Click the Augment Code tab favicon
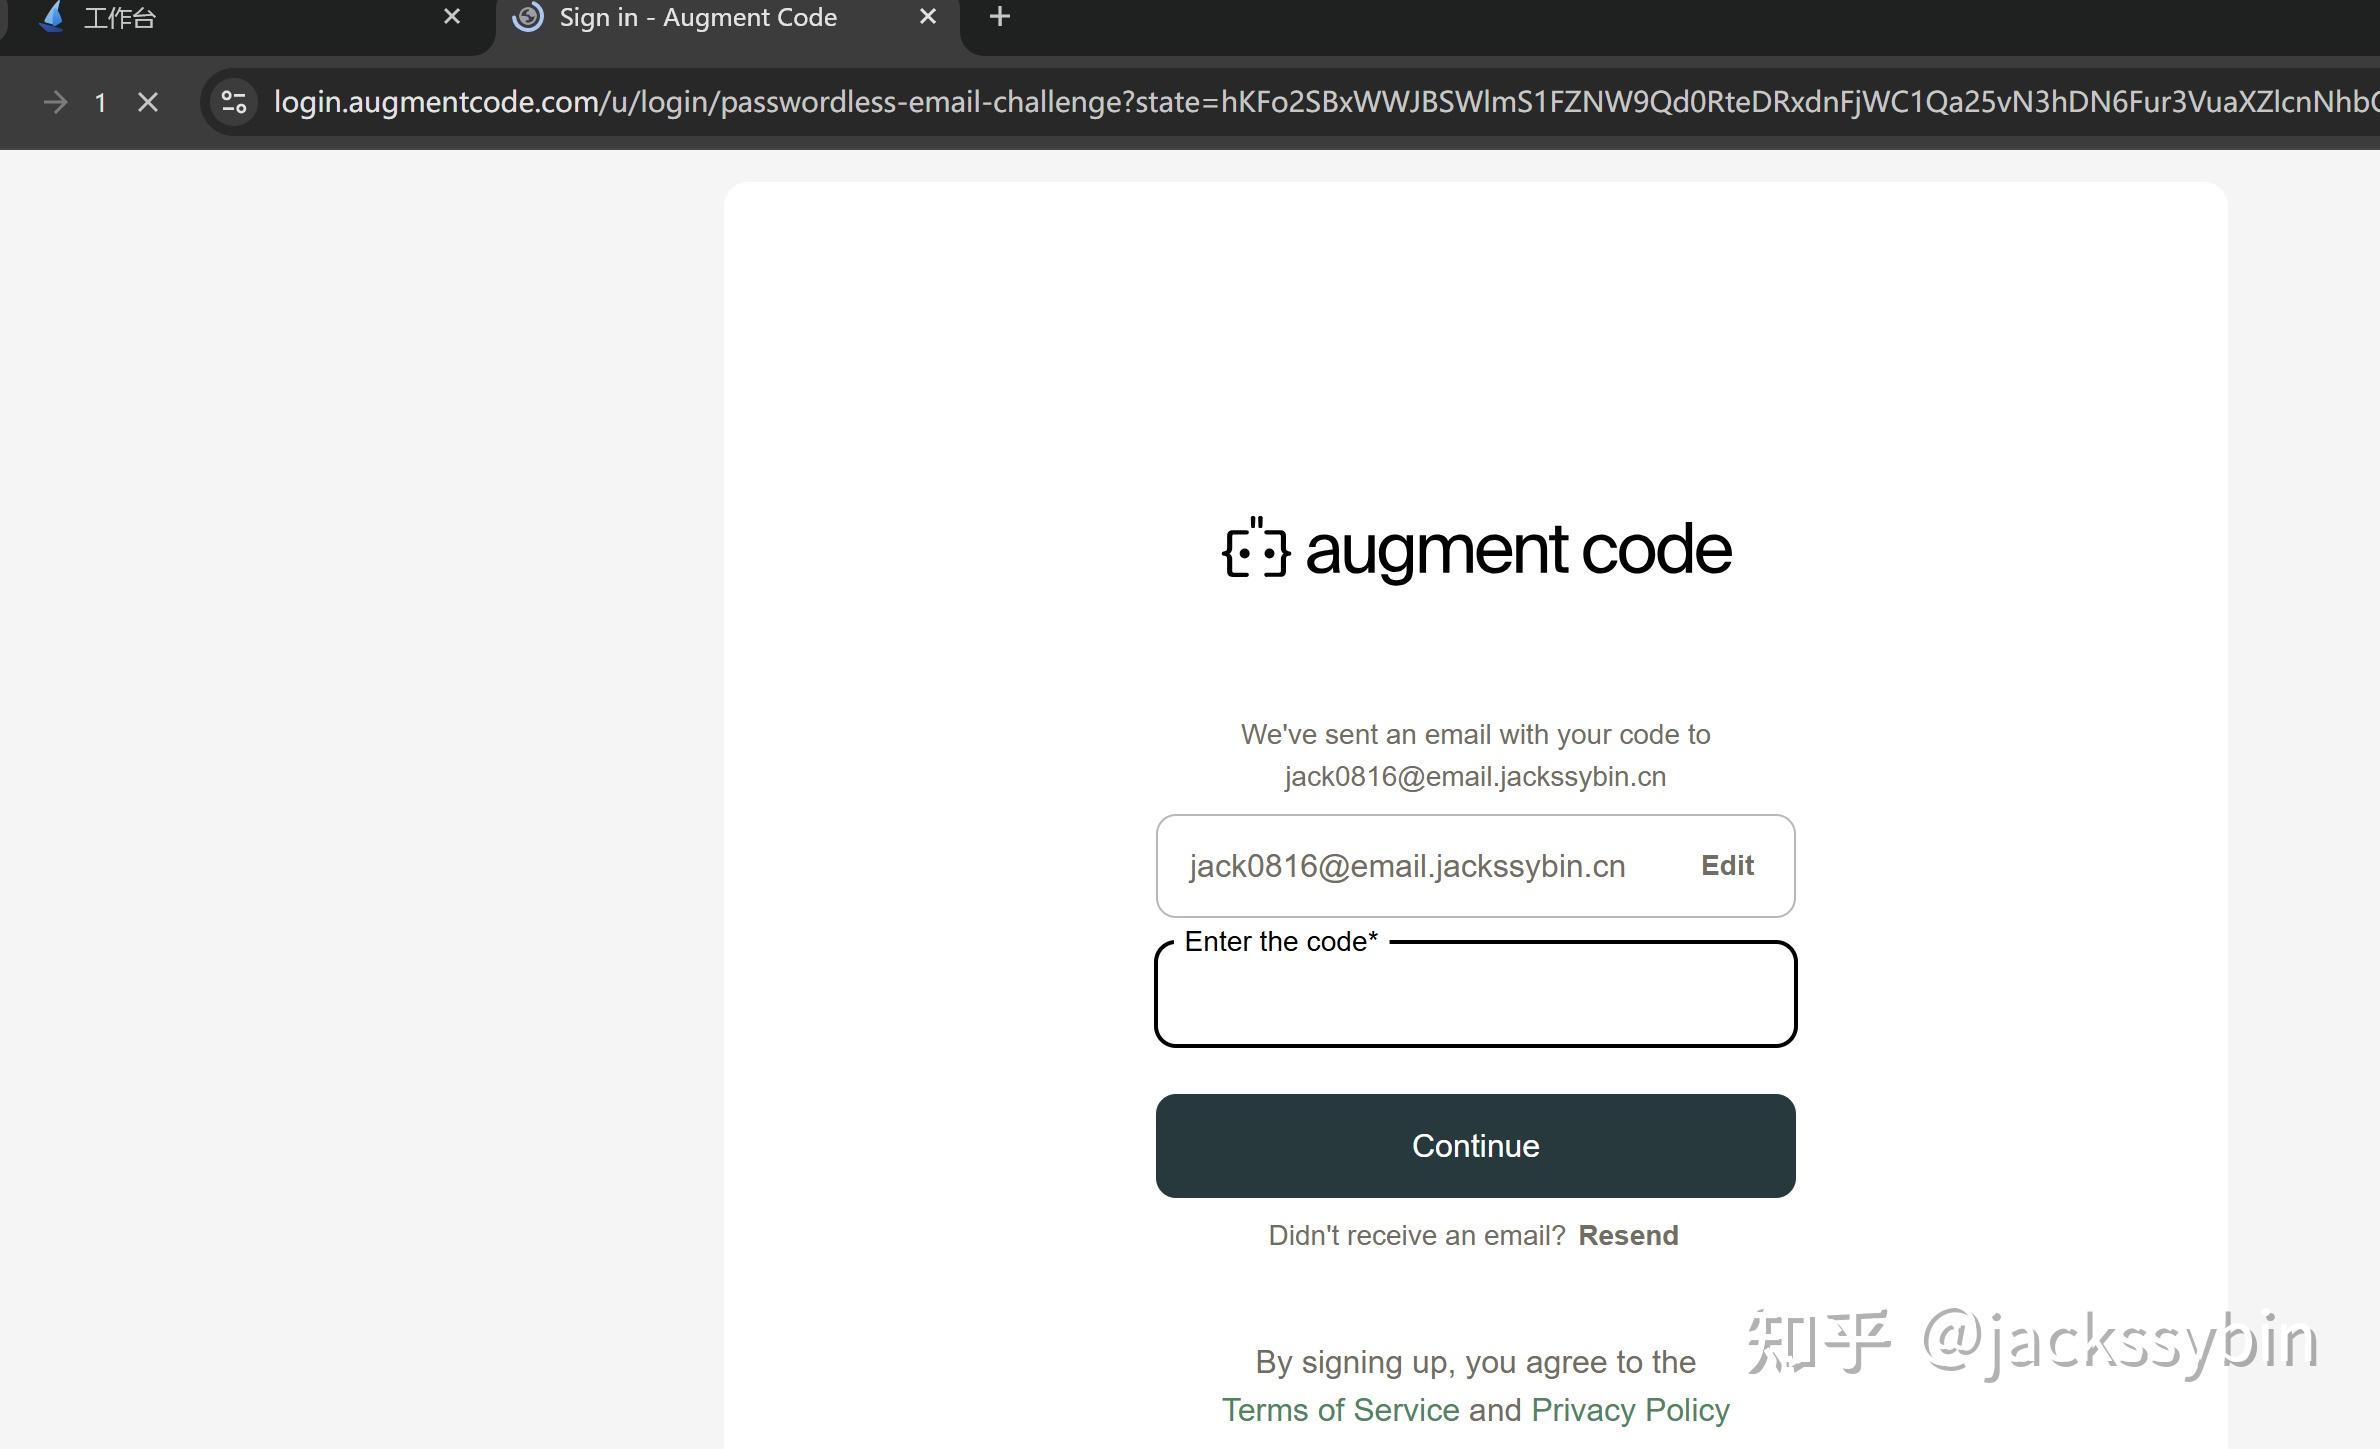Viewport: 2380px width, 1449px height. tap(528, 17)
